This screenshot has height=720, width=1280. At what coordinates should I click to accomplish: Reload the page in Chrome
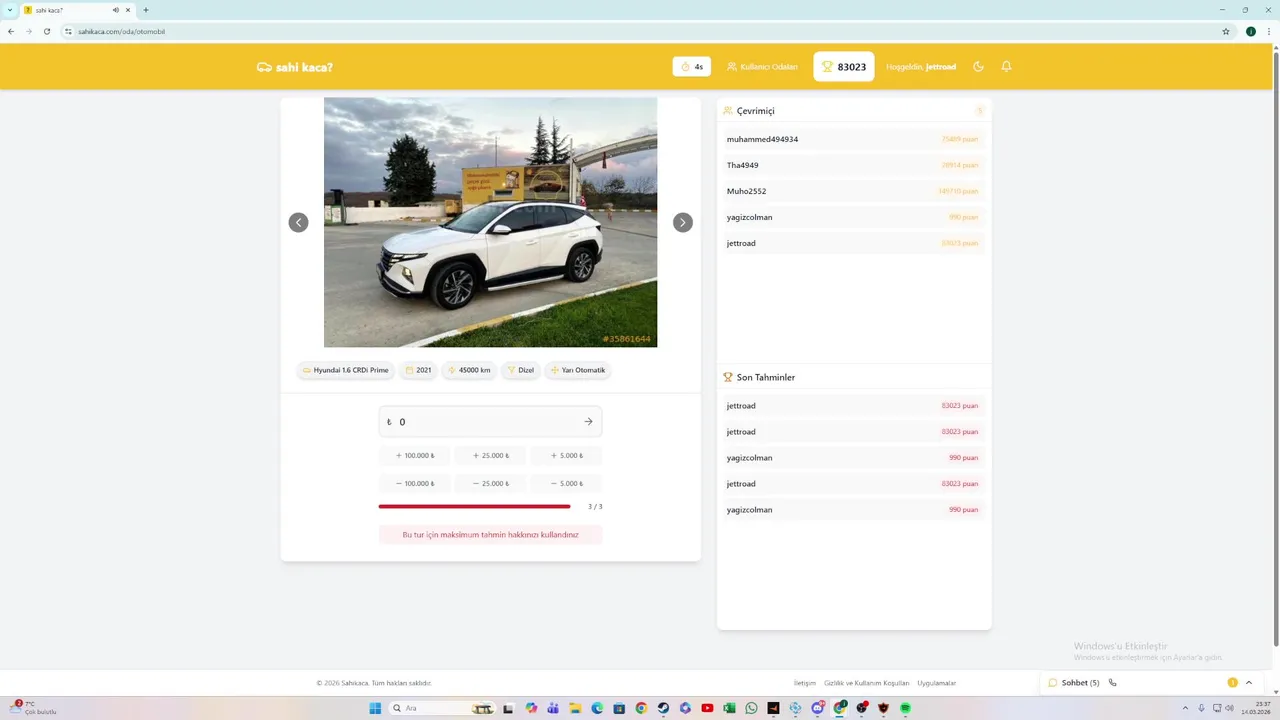(x=47, y=31)
